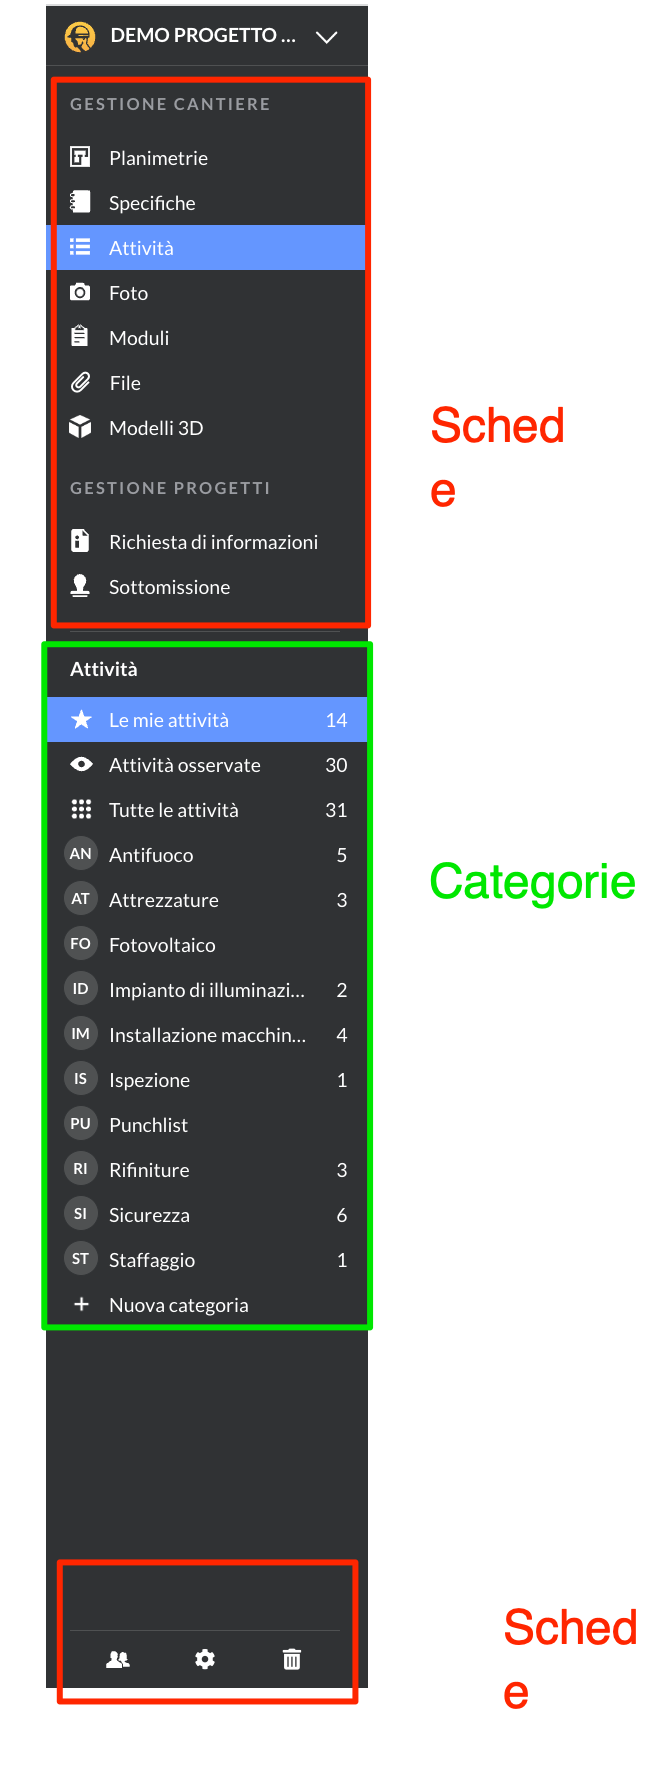The width and height of the screenshot is (660, 1774).
Task: Open the Moduli clipboard icon
Action: 80,337
